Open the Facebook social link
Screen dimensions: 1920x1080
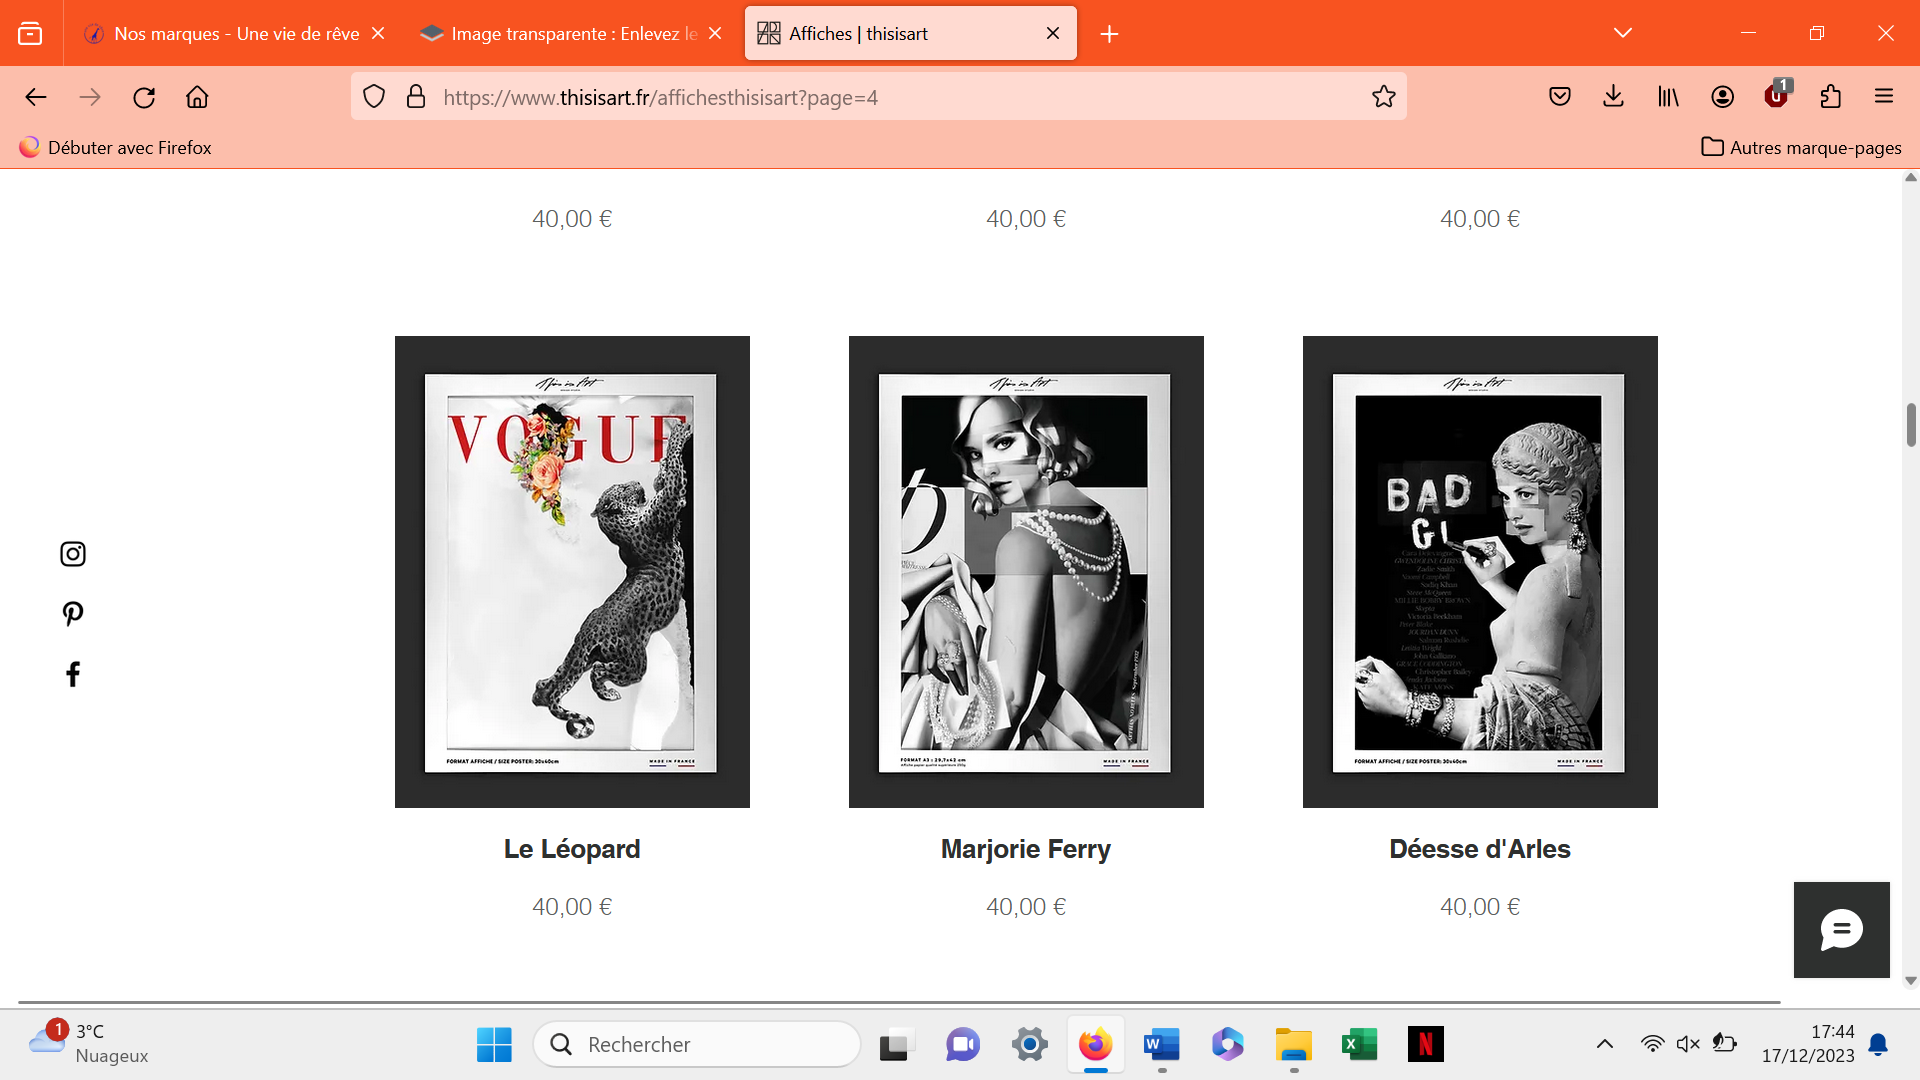[x=73, y=674]
